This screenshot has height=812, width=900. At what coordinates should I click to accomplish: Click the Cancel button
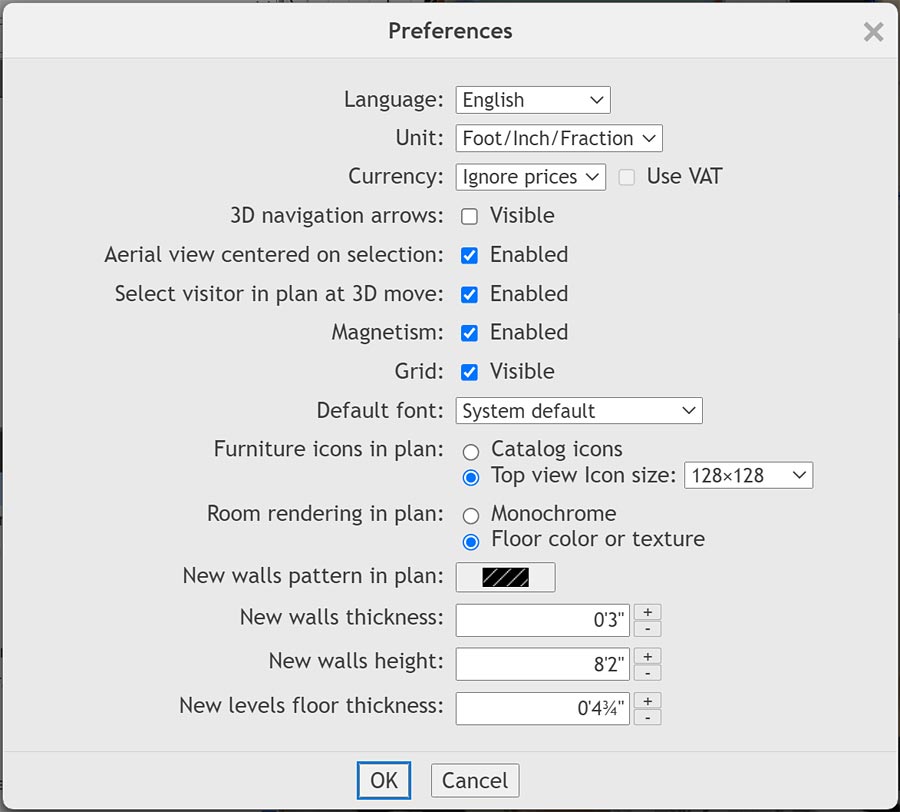click(475, 781)
